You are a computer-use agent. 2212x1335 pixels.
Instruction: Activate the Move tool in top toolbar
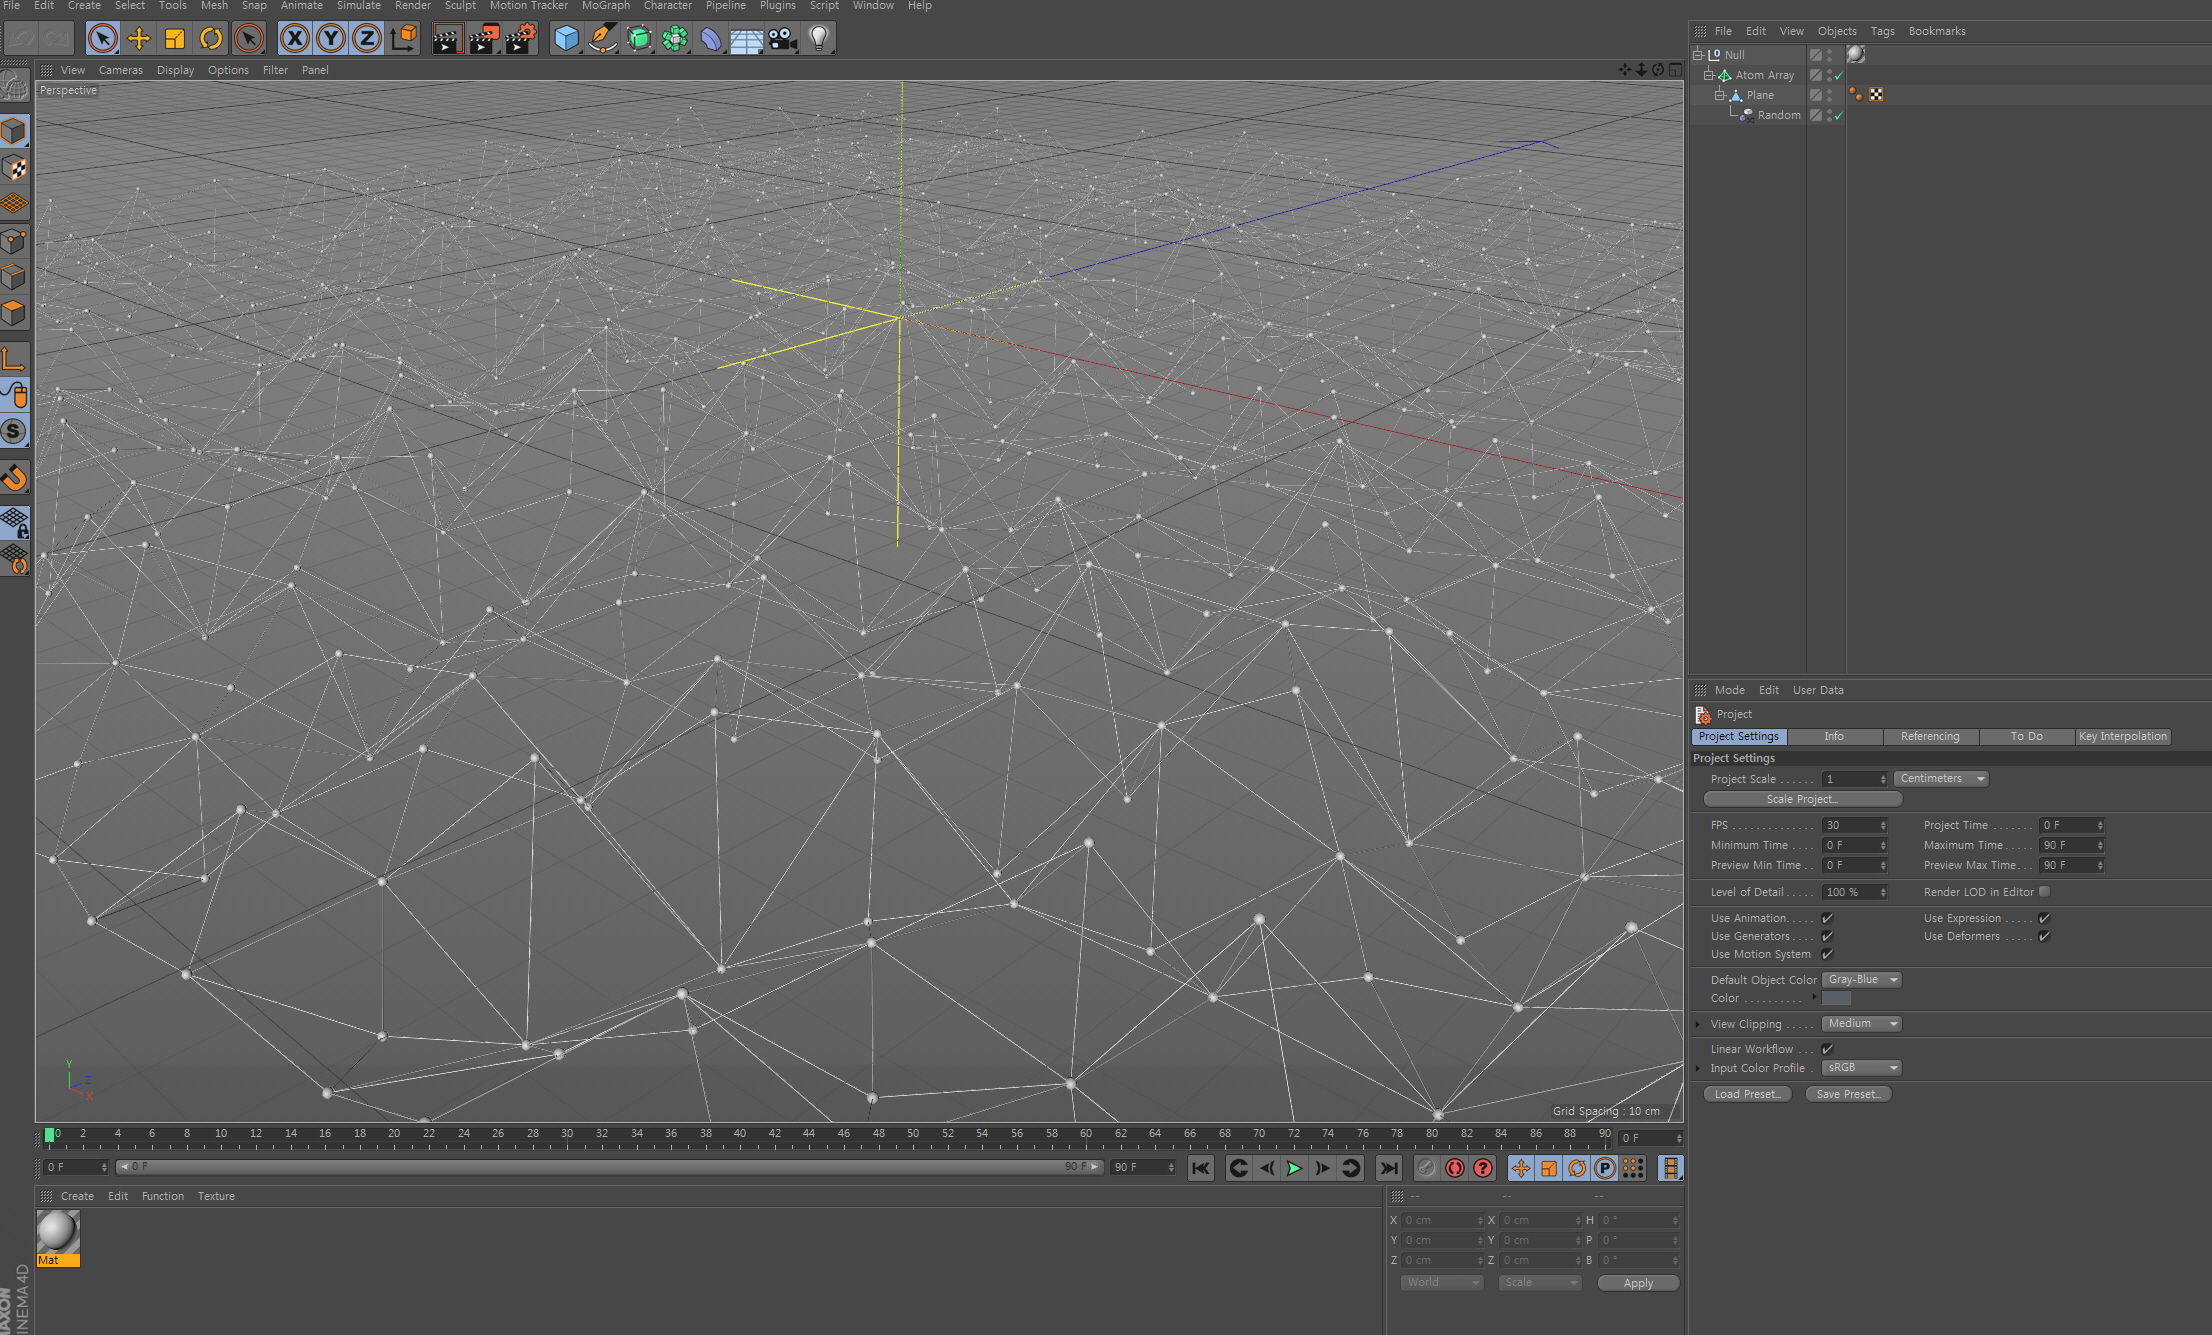[x=139, y=39]
